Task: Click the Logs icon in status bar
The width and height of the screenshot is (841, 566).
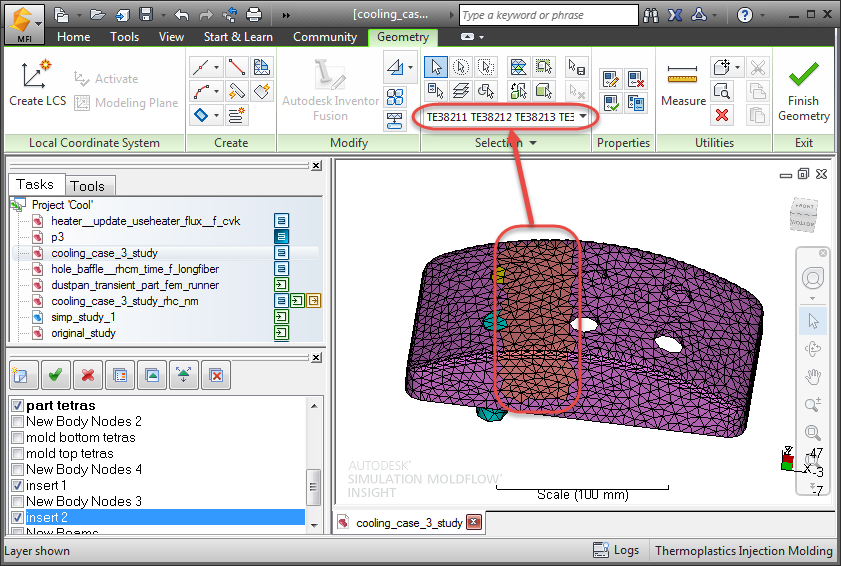Action: (x=601, y=550)
